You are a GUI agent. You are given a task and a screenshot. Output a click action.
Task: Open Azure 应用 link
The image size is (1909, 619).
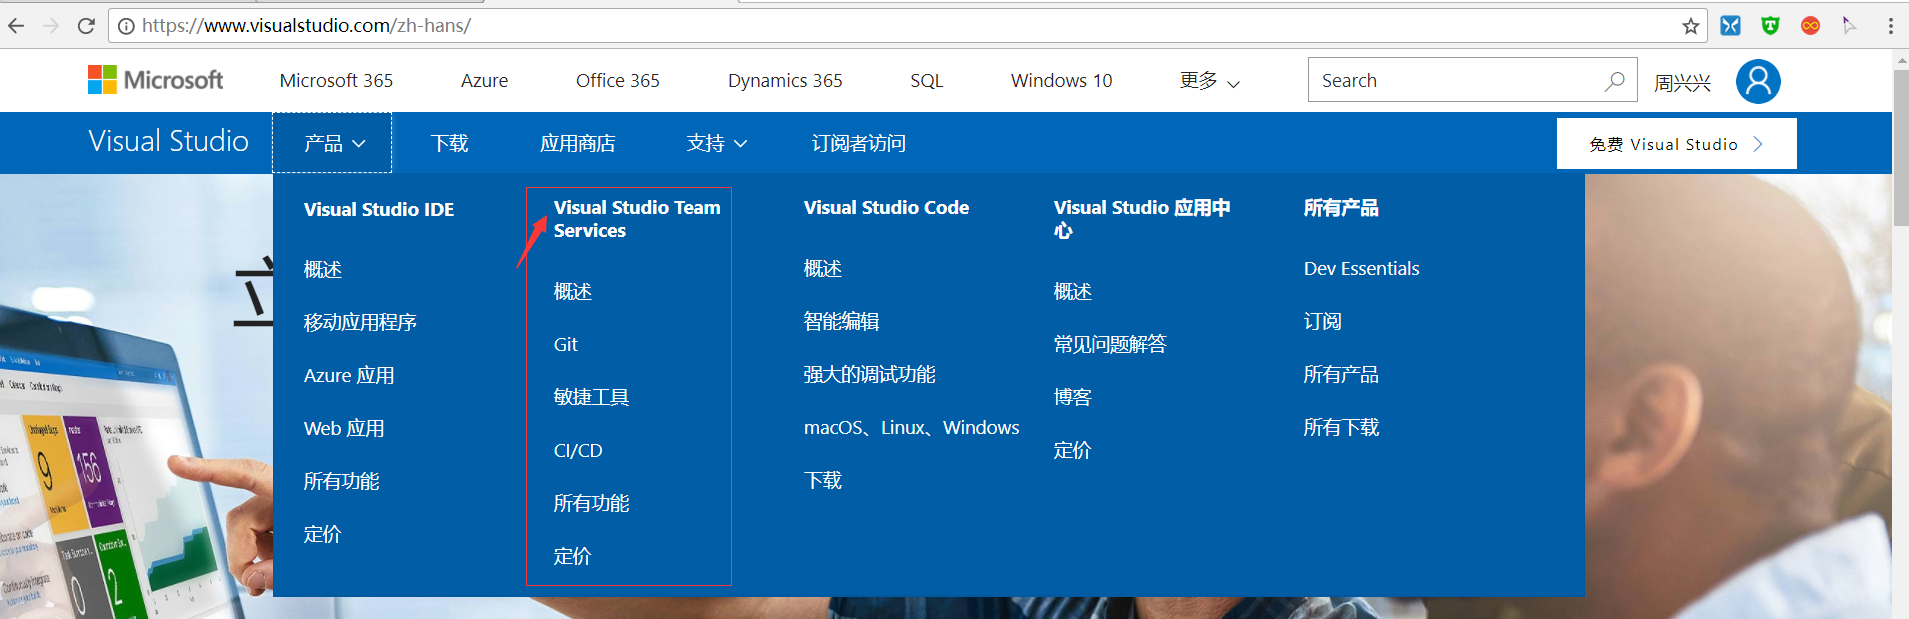coord(349,375)
